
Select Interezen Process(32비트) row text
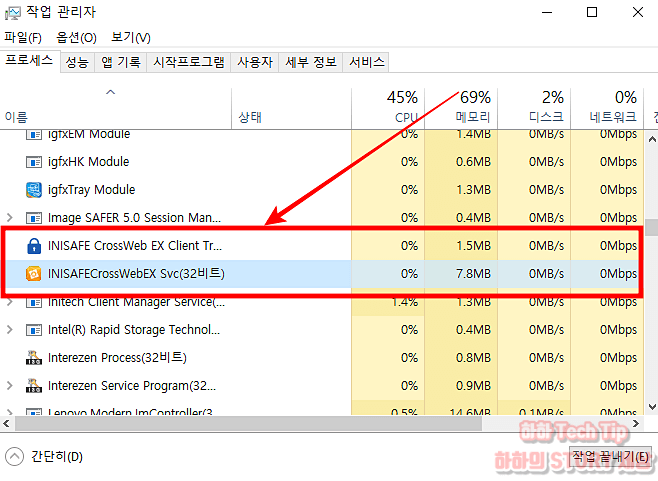(117, 358)
